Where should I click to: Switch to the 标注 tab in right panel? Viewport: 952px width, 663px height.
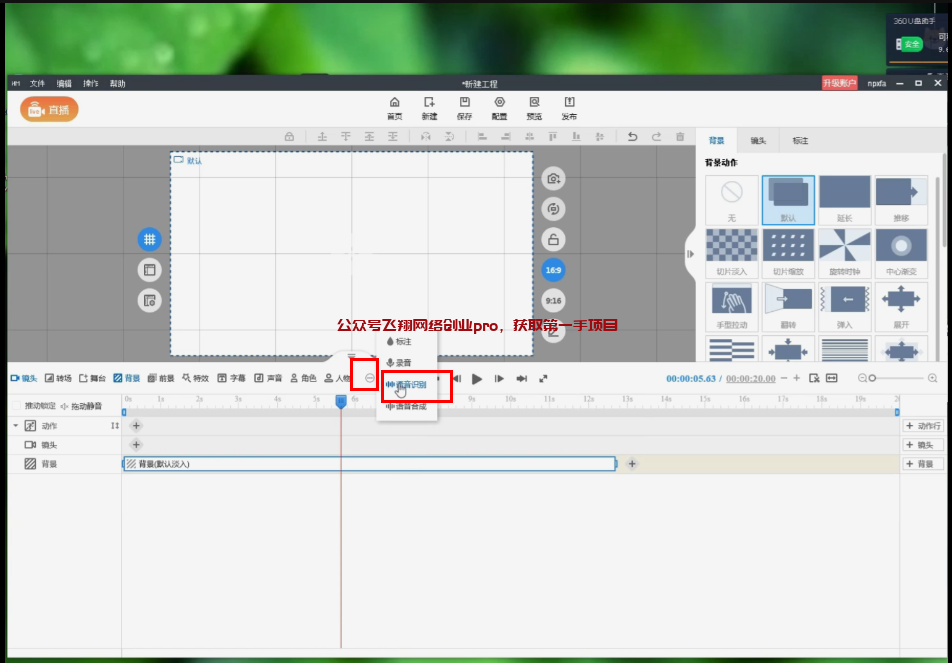point(800,141)
